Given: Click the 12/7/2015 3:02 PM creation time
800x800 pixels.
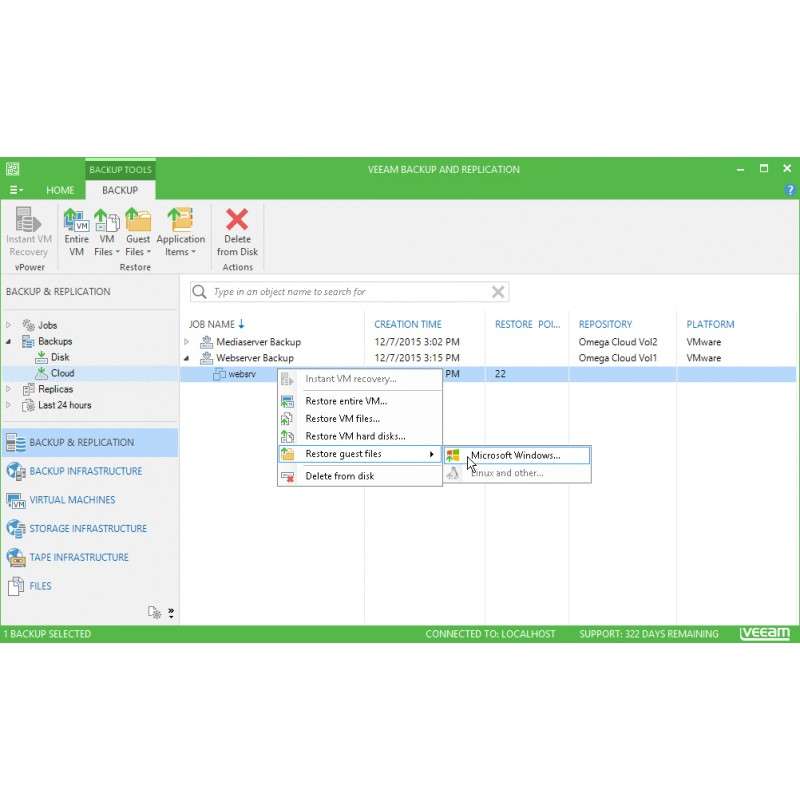Looking at the screenshot, I should (417, 342).
